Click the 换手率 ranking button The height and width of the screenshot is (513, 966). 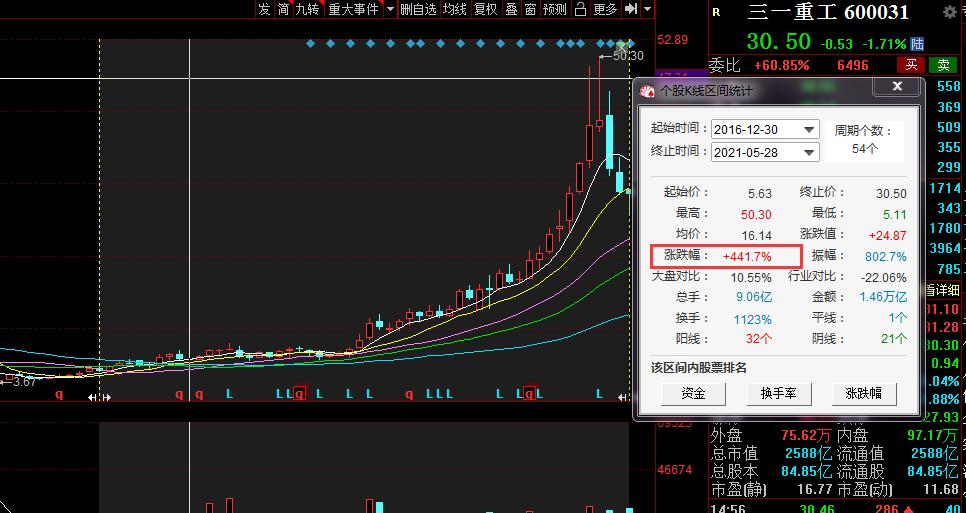tap(779, 393)
